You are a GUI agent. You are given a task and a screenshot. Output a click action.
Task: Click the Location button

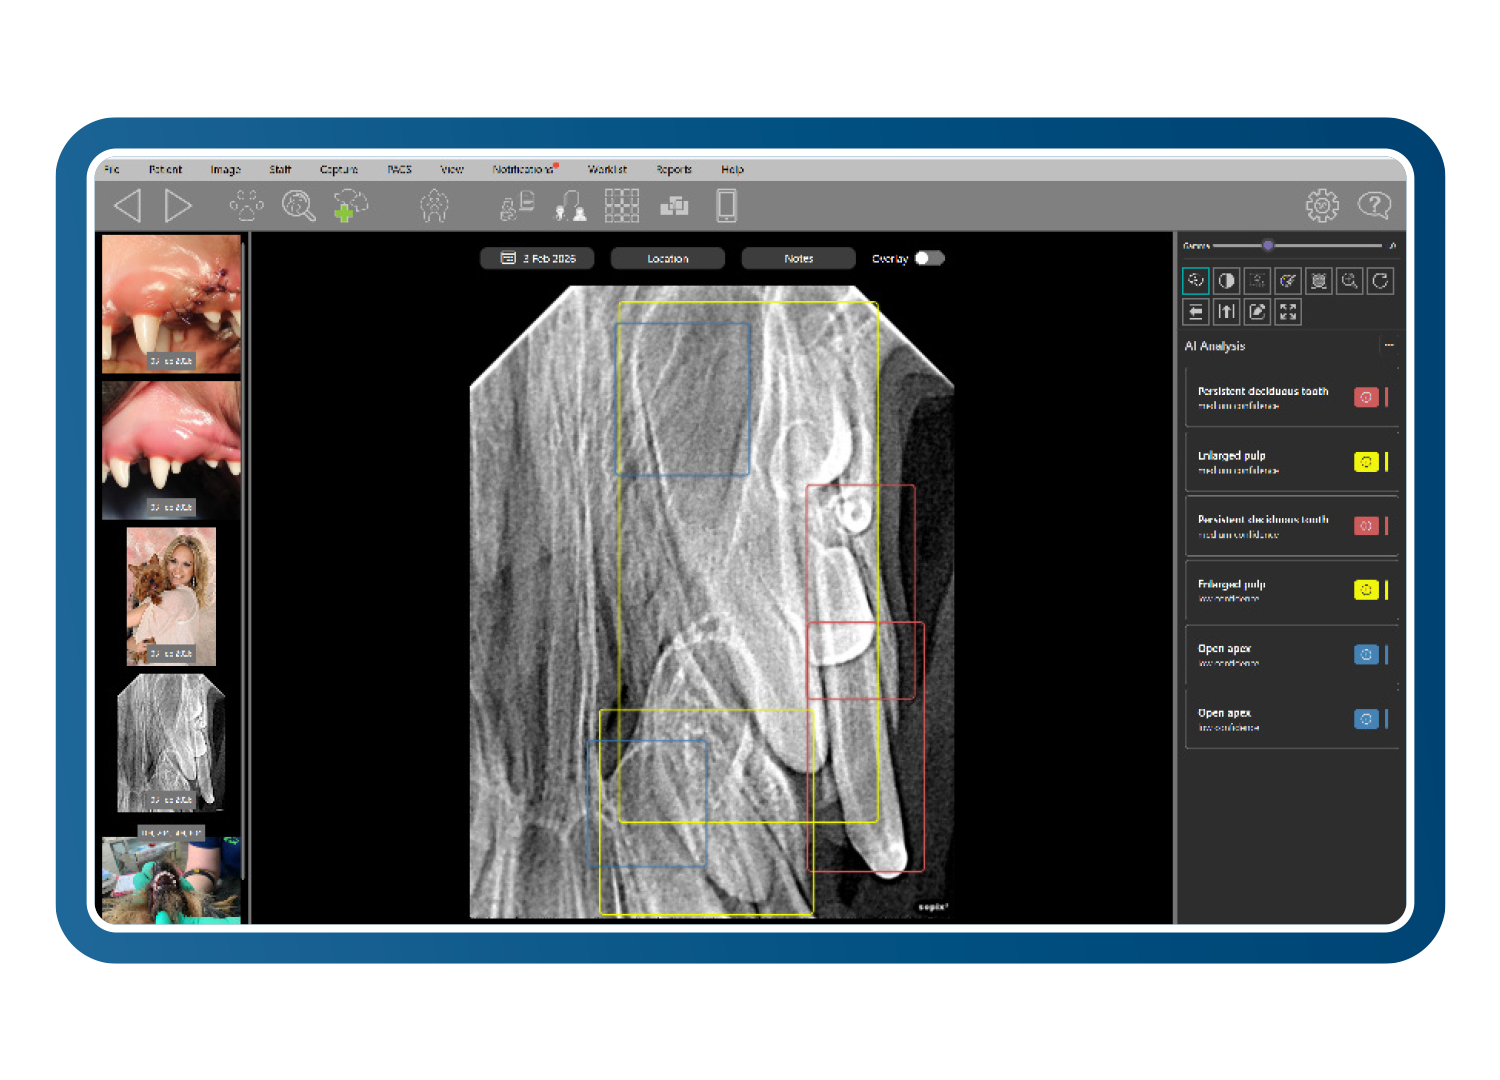[x=667, y=258]
